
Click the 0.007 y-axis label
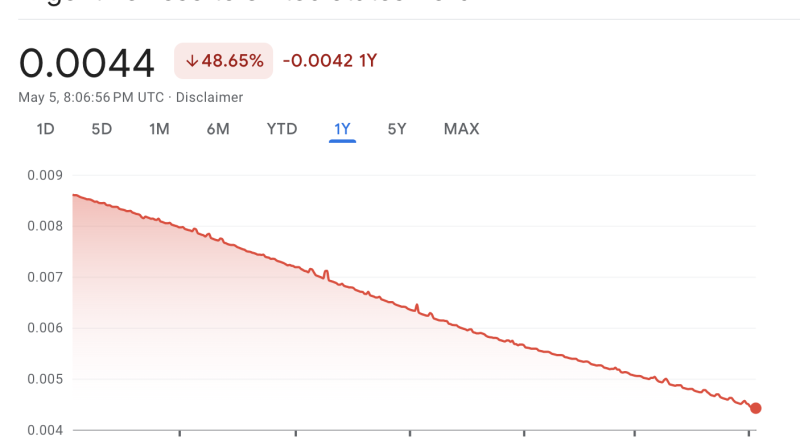pos(45,278)
